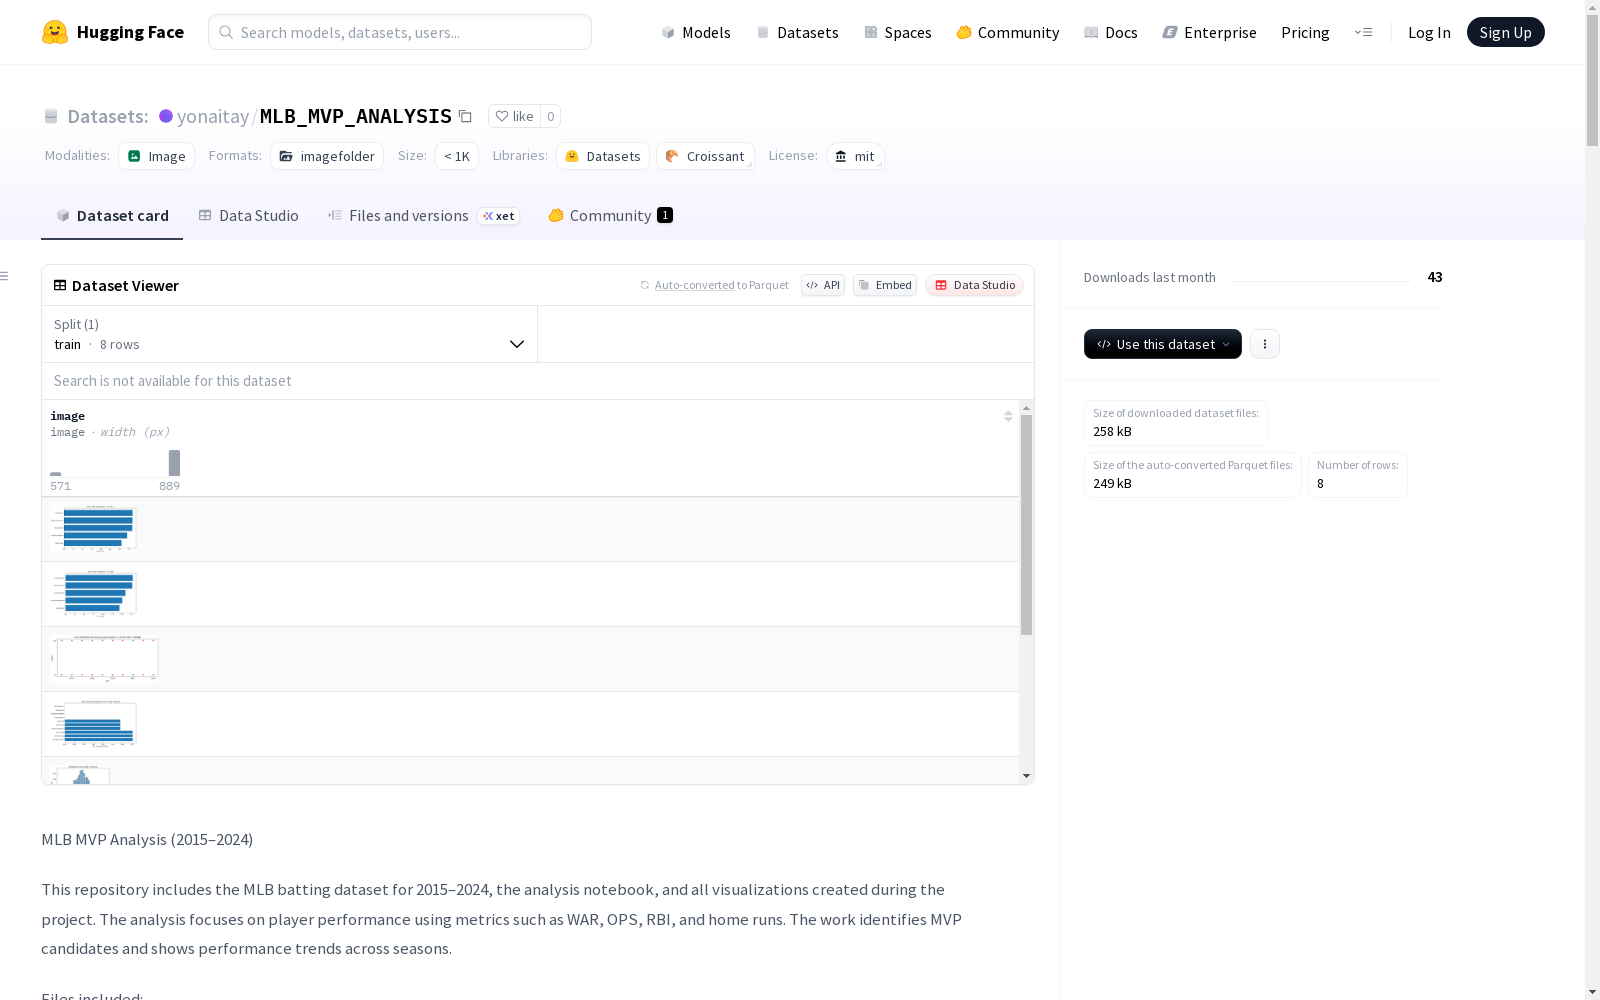Click the dataset viewer vertical scrollbar thumb

[x=1026, y=525]
